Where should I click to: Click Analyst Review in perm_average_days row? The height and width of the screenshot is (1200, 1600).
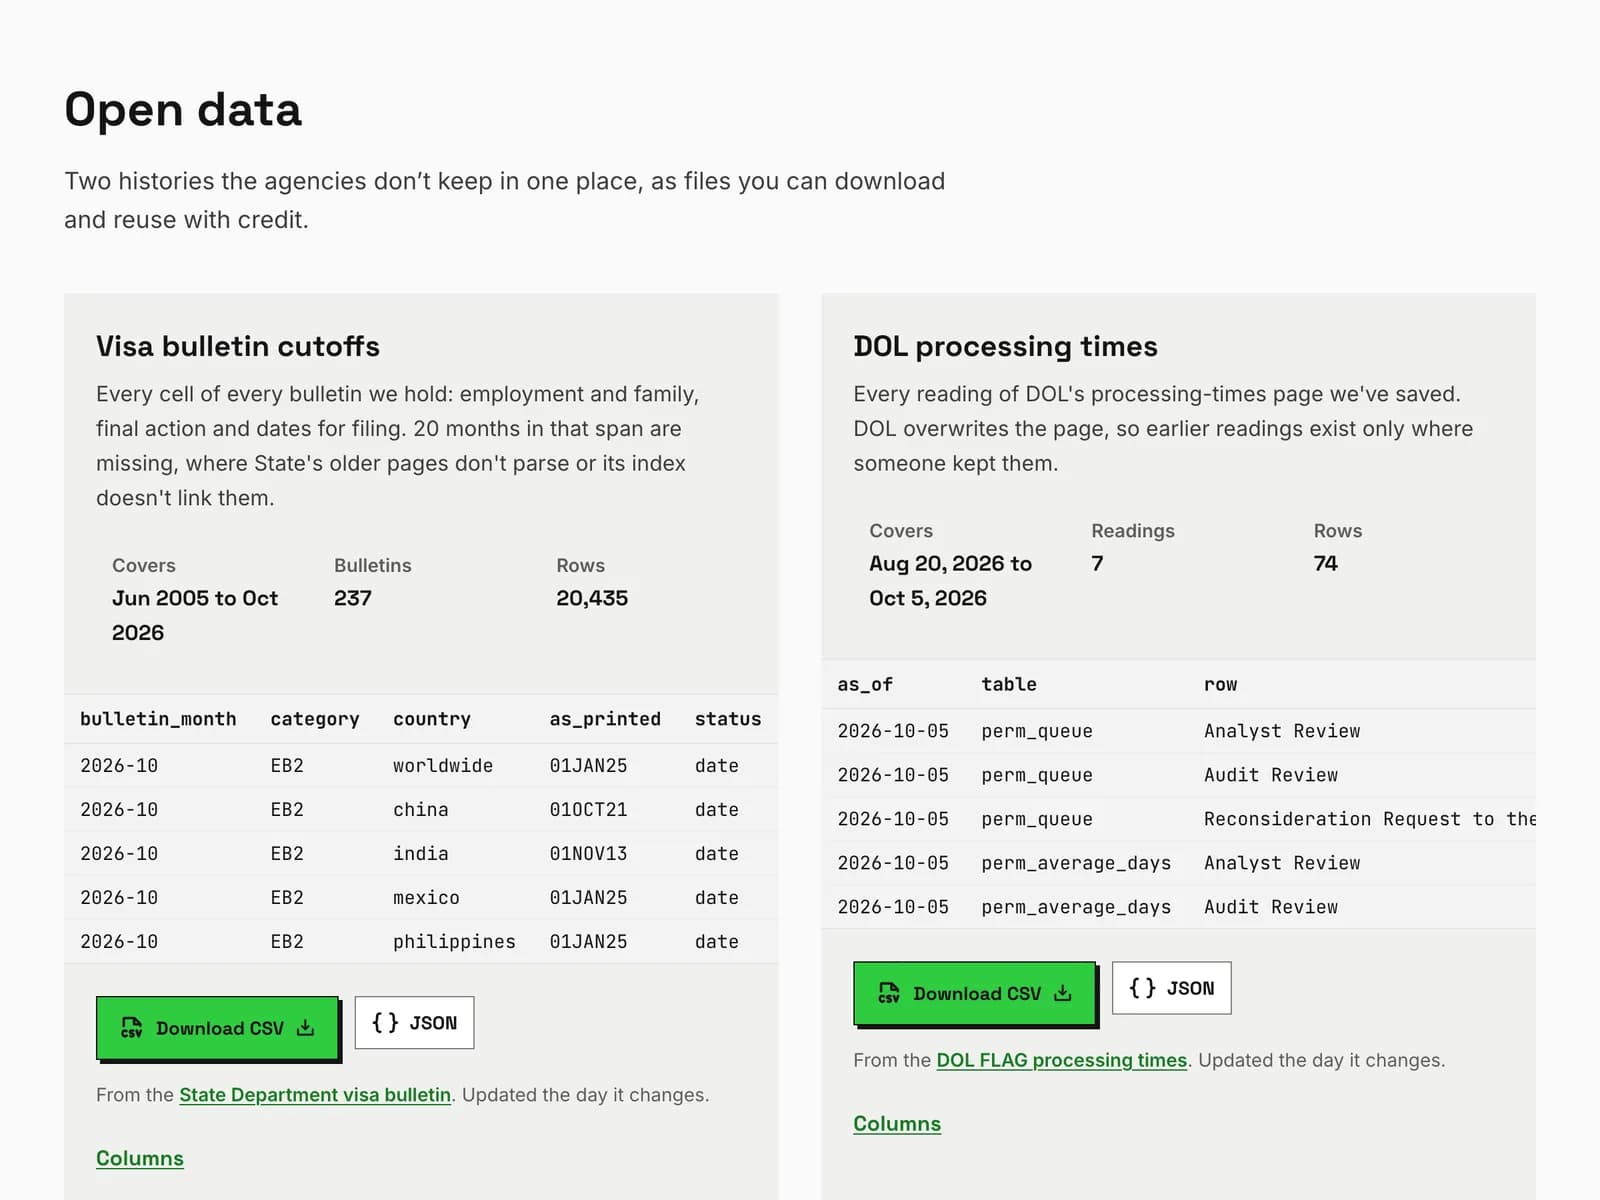(x=1282, y=863)
